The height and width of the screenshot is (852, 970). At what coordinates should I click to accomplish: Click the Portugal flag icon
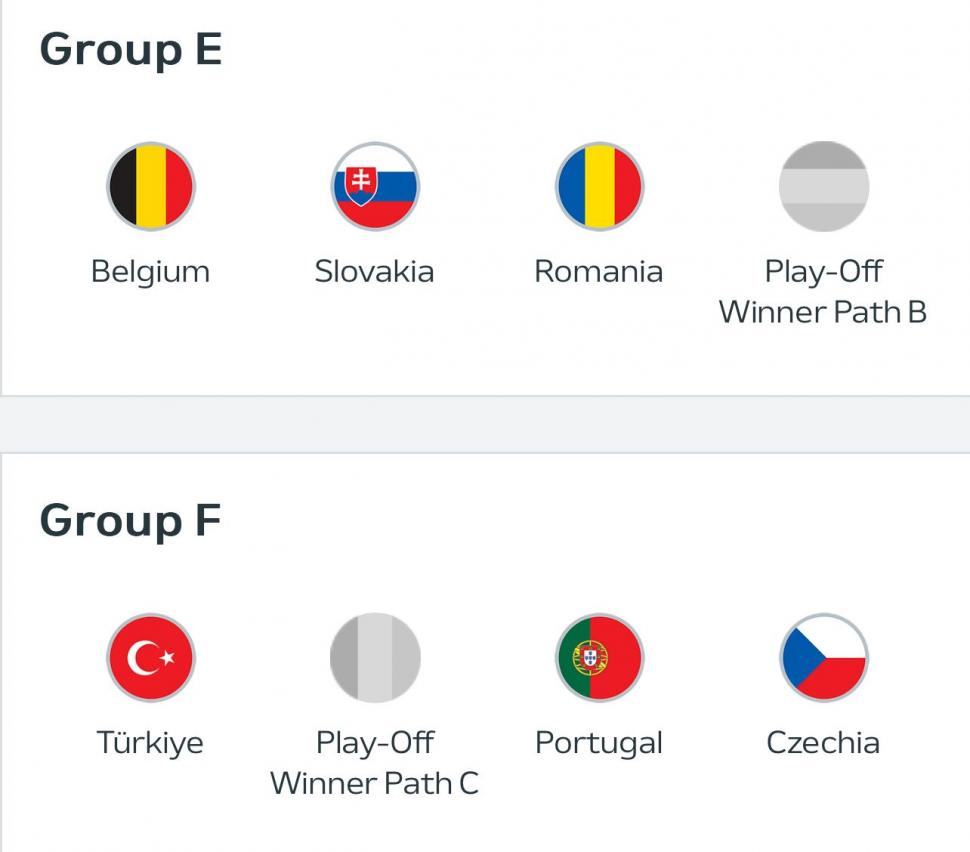[x=600, y=658]
